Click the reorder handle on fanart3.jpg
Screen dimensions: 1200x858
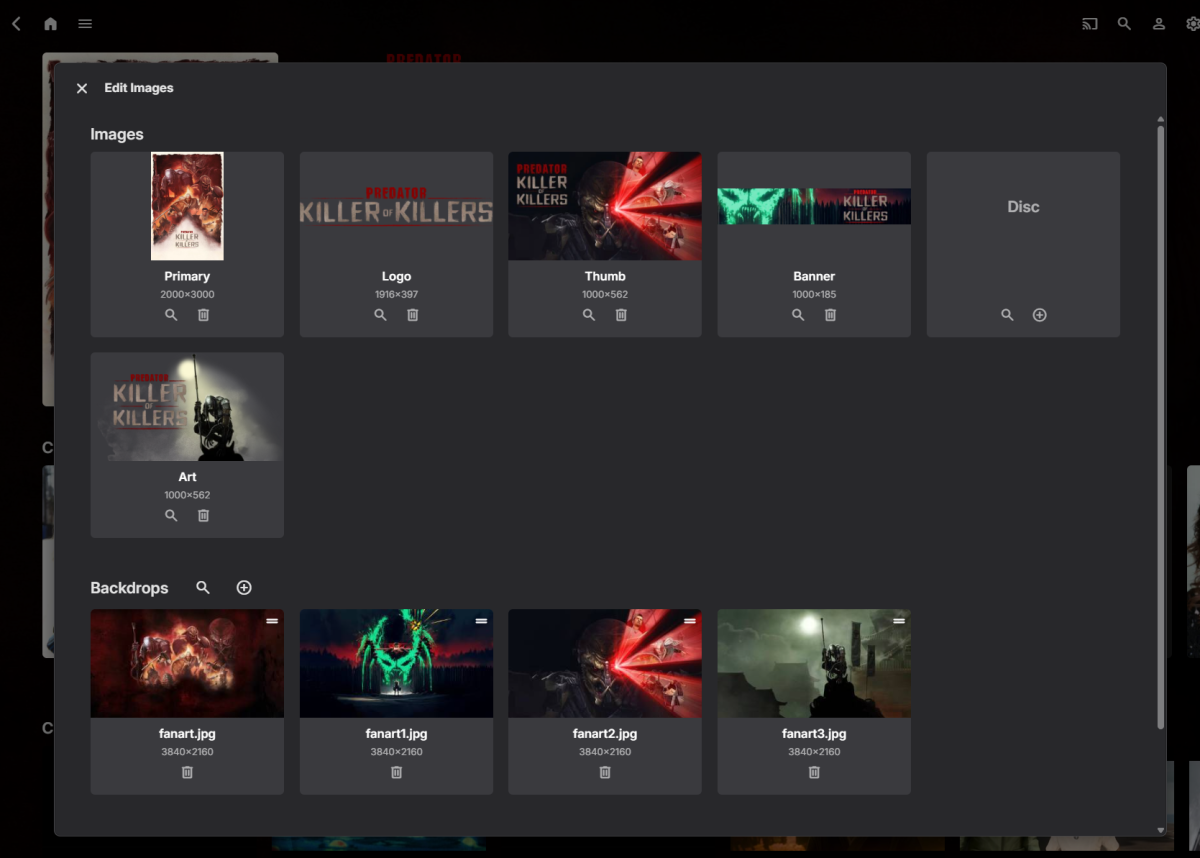(x=899, y=621)
